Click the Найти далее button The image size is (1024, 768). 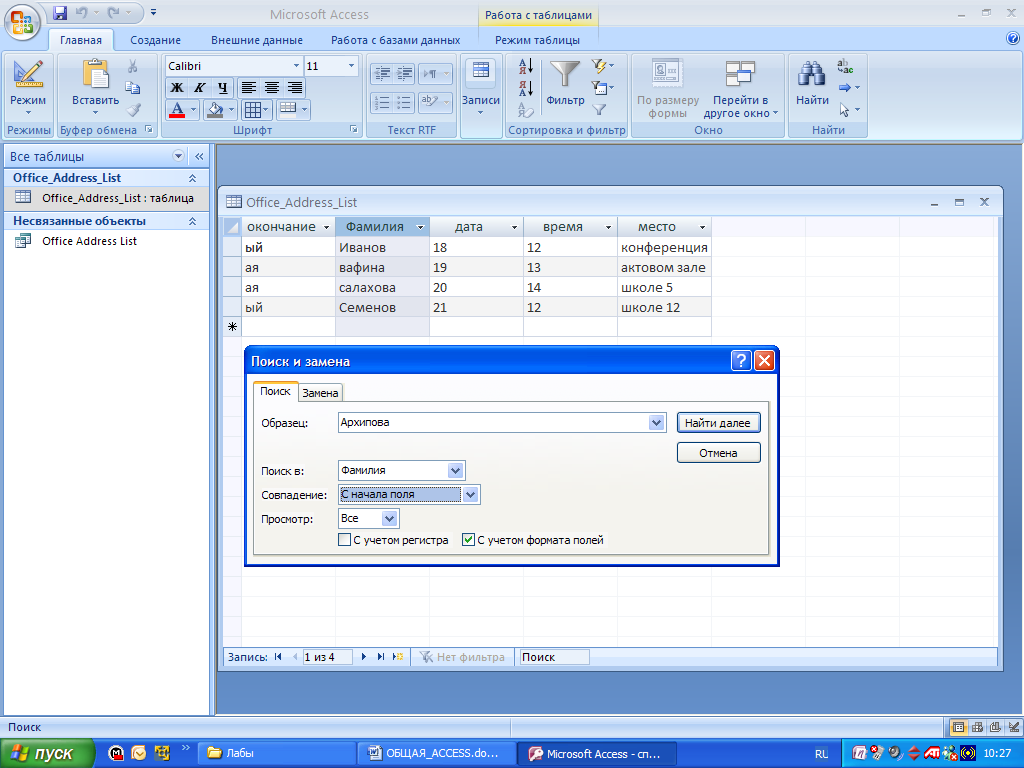click(x=718, y=423)
